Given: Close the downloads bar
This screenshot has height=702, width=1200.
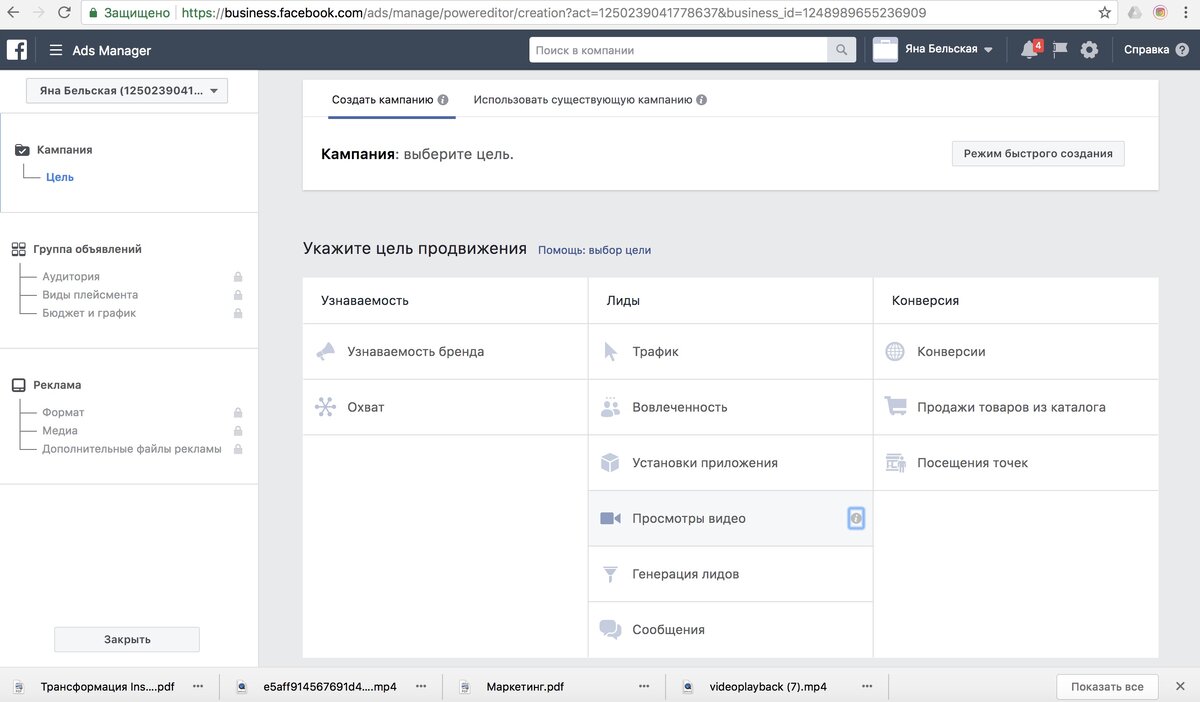Looking at the screenshot, I should coord(1181,687).
